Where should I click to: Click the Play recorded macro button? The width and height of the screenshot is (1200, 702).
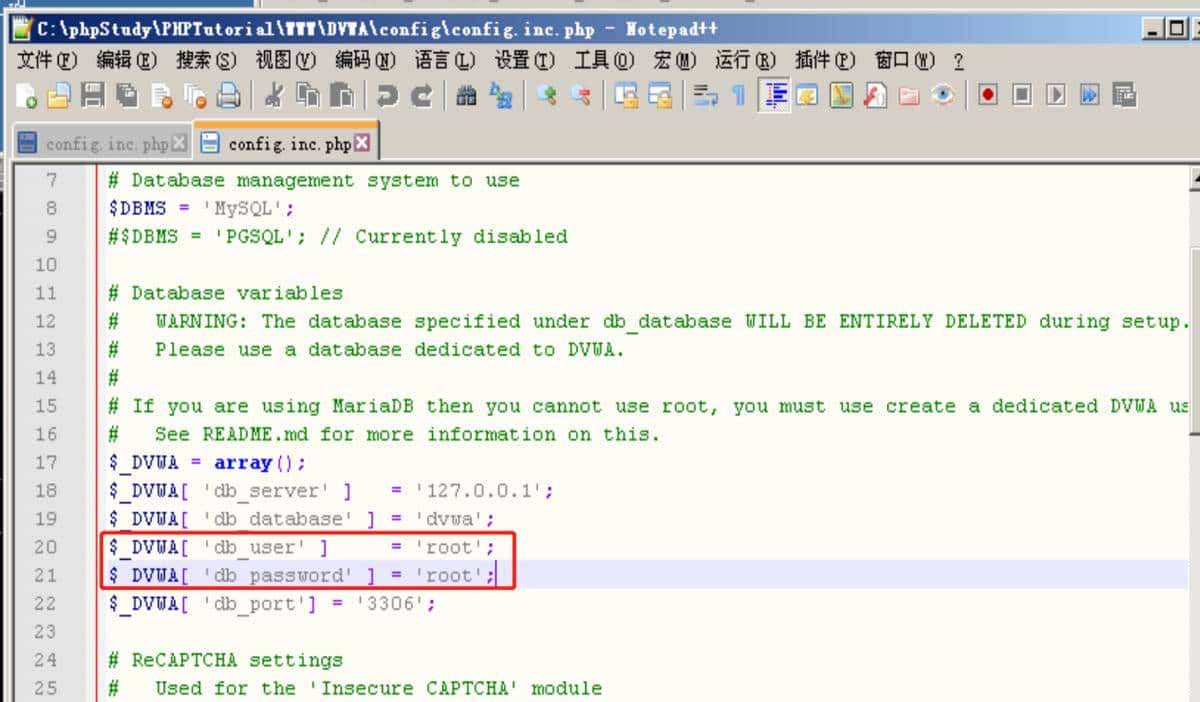(1055, 96)
